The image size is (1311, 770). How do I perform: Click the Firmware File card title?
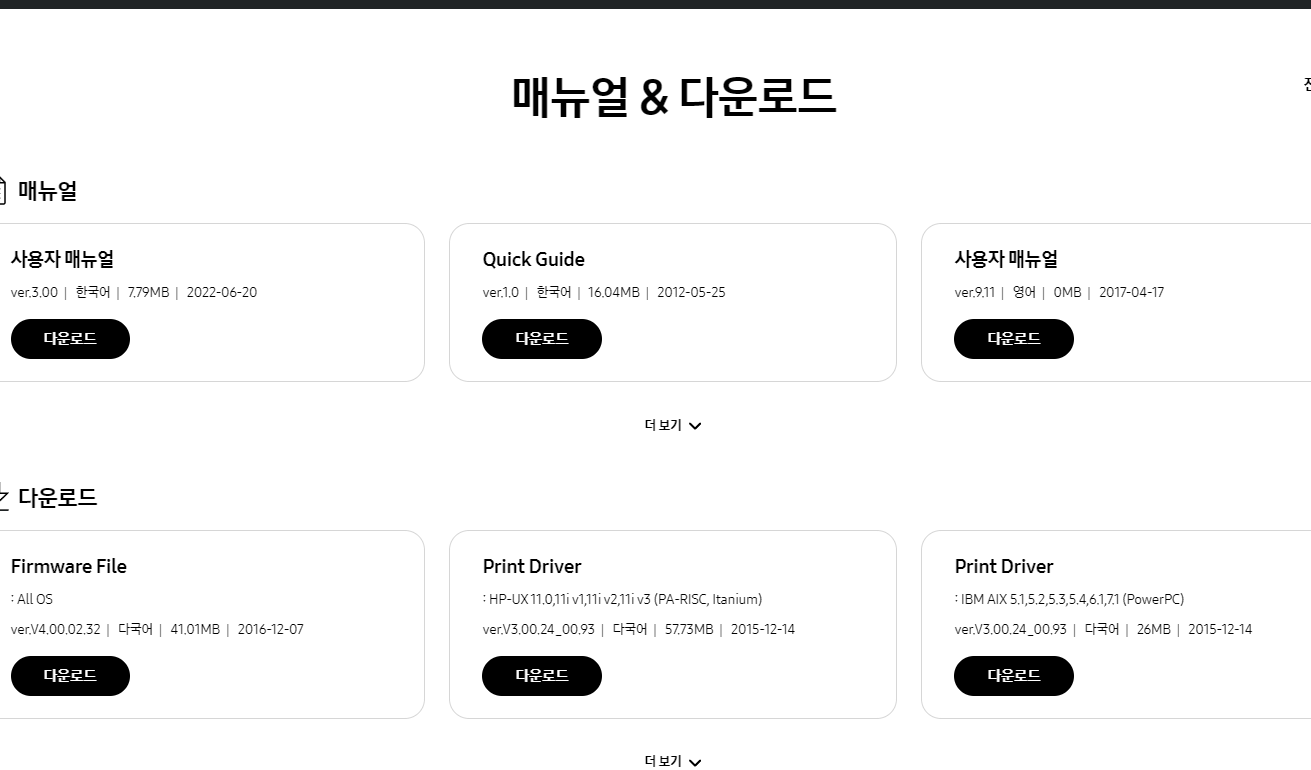point(68,566)
